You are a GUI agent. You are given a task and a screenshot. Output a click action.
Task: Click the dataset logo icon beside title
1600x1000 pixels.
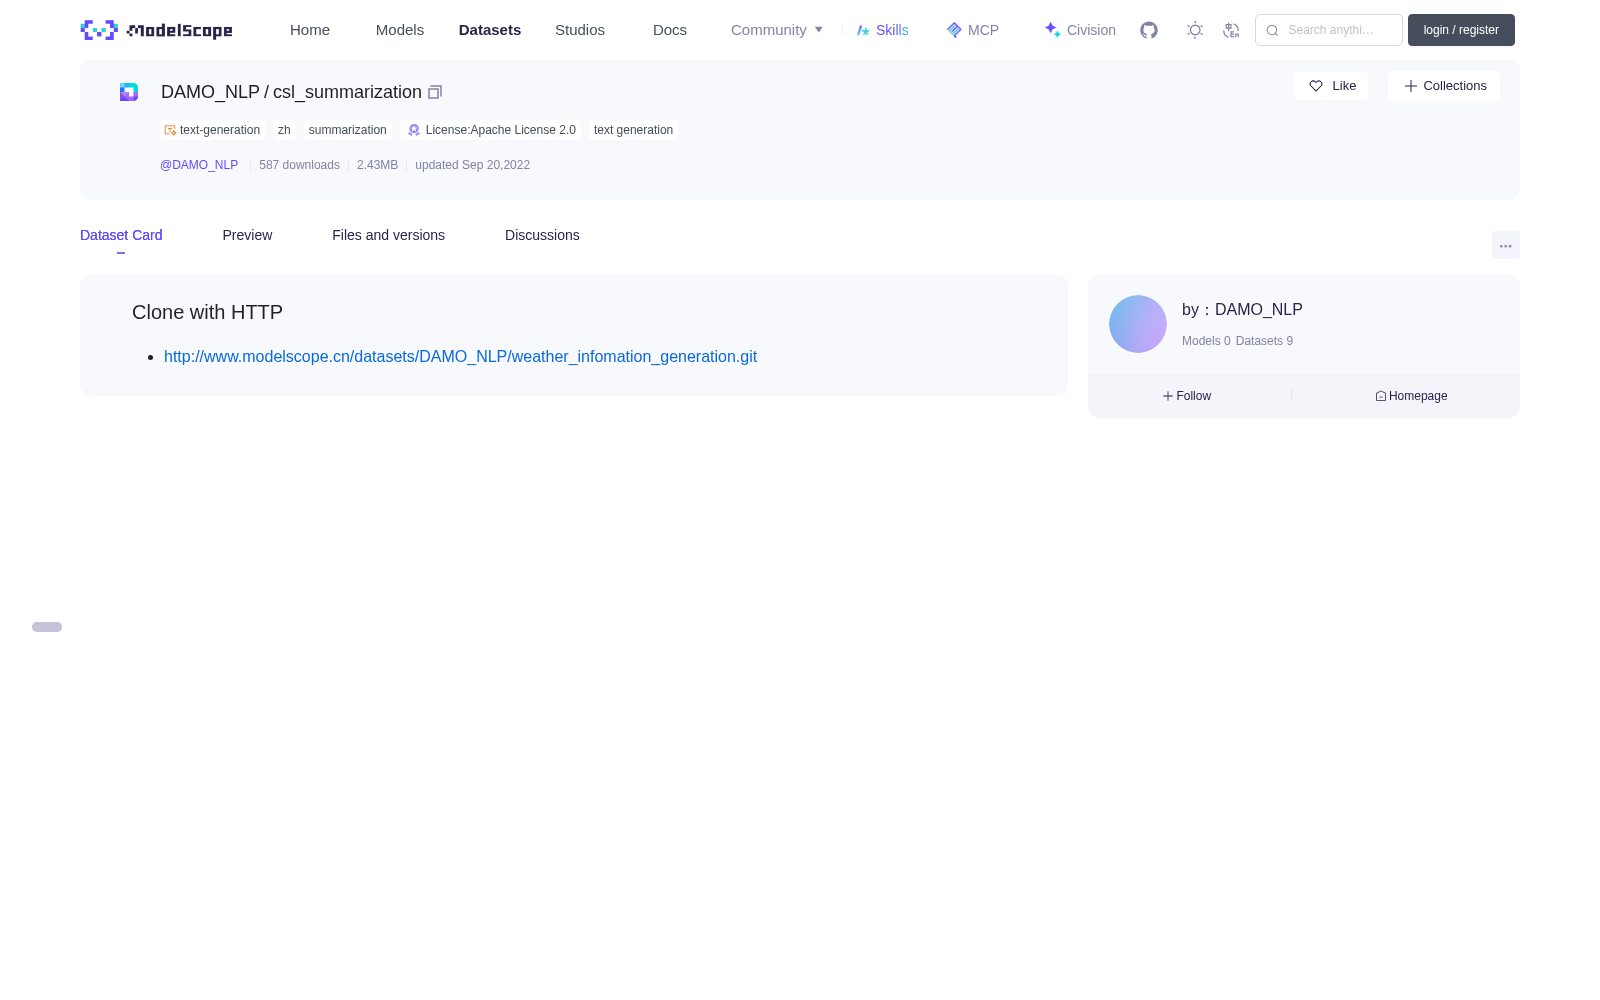point(129,92)
